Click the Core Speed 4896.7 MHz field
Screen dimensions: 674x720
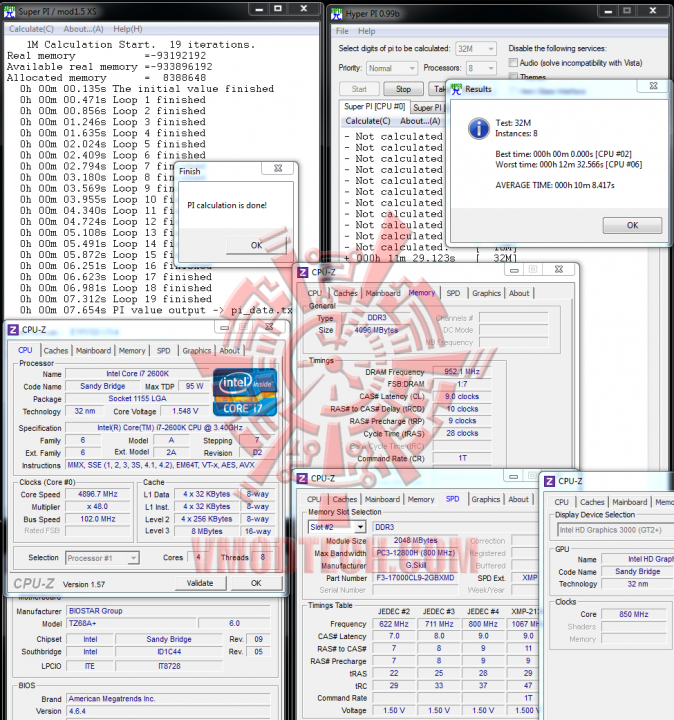[x=98, y=494]
